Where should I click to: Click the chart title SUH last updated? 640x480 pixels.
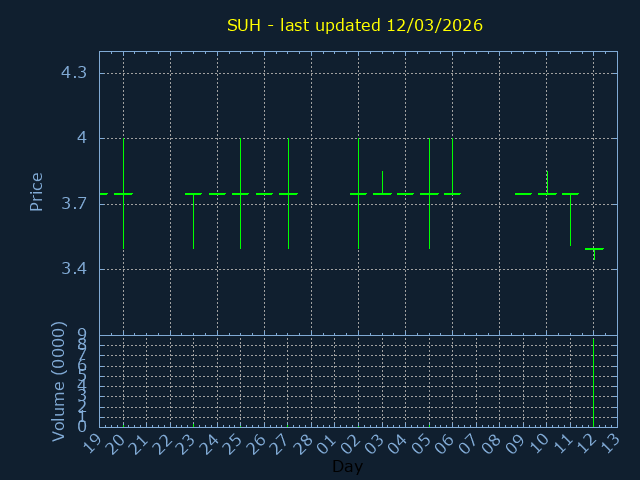point(354,25)
